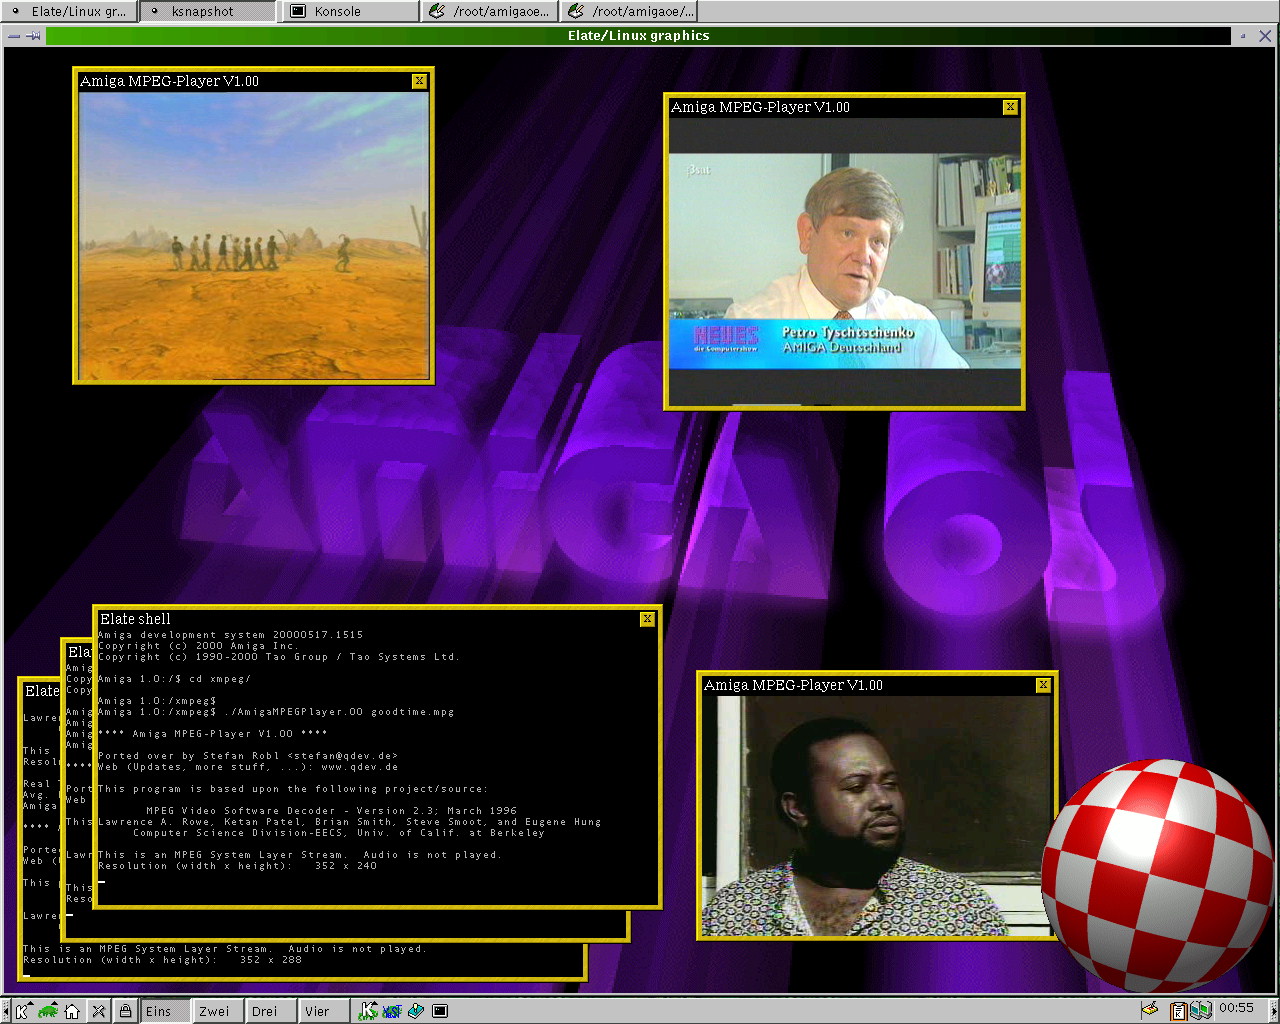Select the /root/amigaoe/... taskbar entry
Image resolution: width=1280 pixels, height=1024 pixels.
(x=629, y=11)
